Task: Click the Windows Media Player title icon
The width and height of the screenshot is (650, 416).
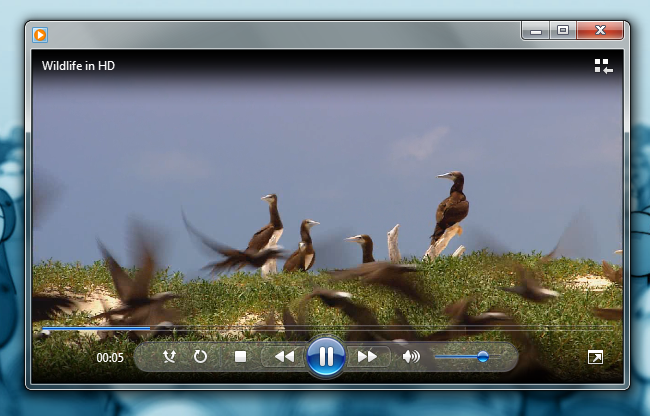Action: [x=40, y=35]
